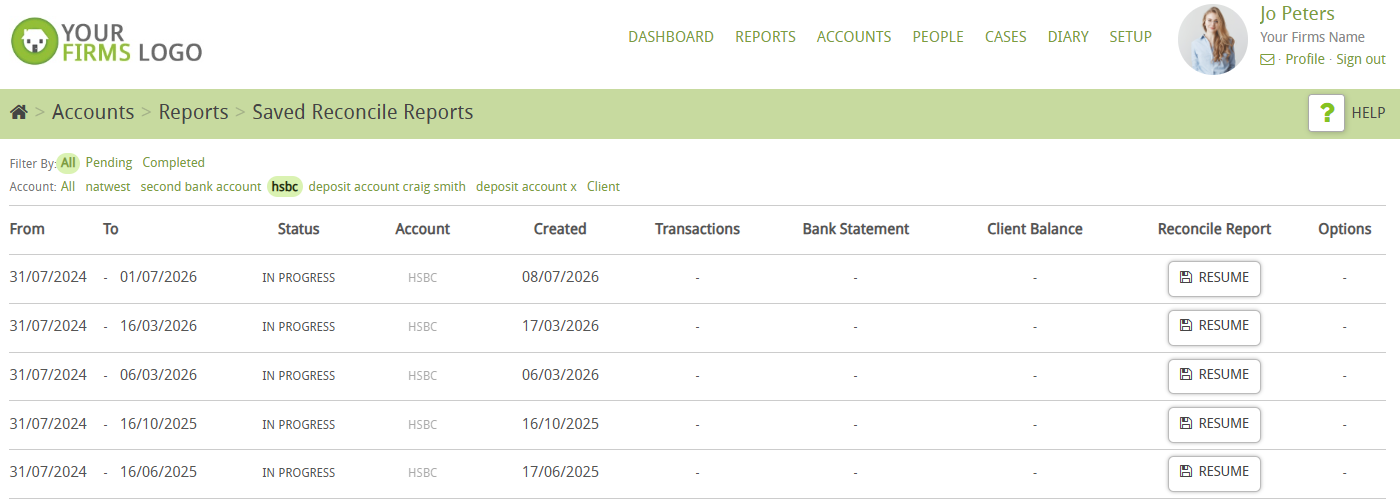Screen dimensions: 1400x499
Task: Resume the report created 17/06/2025
Action: pos(1214,472)
